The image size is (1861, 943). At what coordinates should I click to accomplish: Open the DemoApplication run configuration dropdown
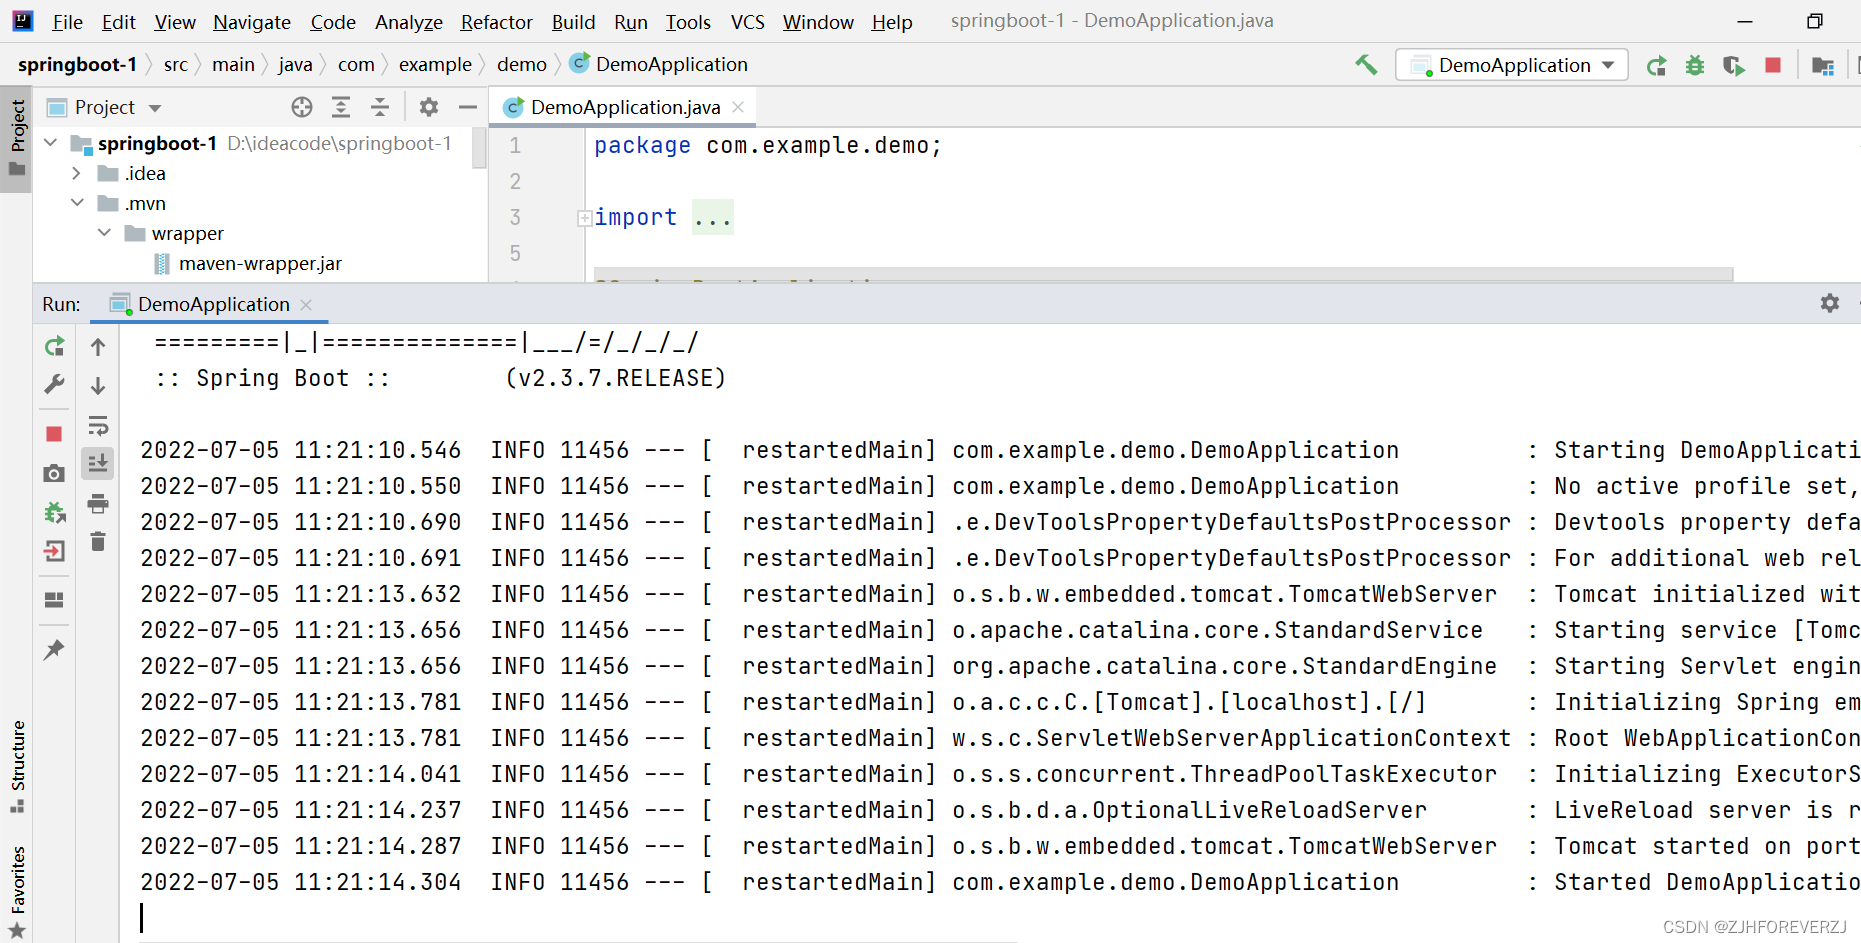point(1512,65)
